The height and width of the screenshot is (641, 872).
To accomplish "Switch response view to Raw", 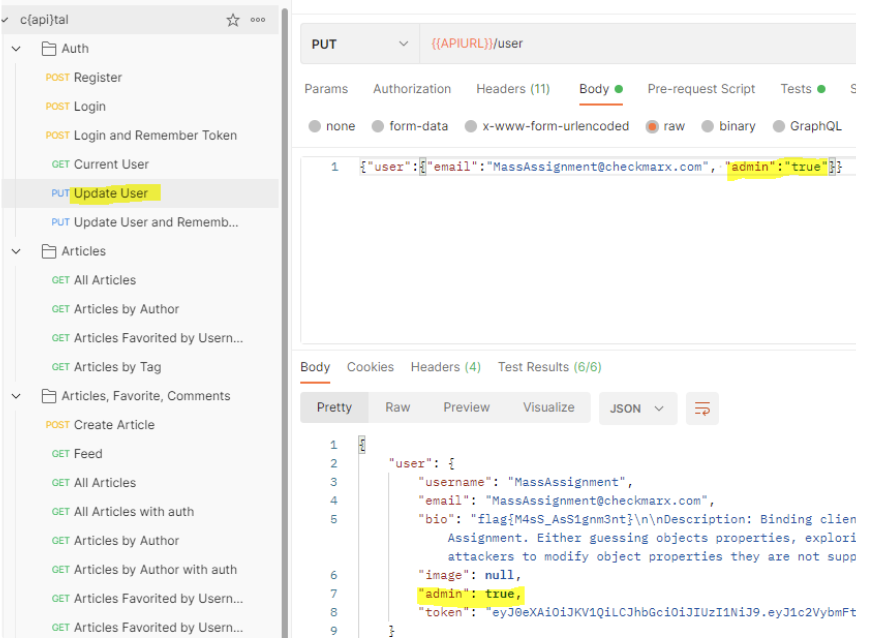I will [x=398, y=407].
